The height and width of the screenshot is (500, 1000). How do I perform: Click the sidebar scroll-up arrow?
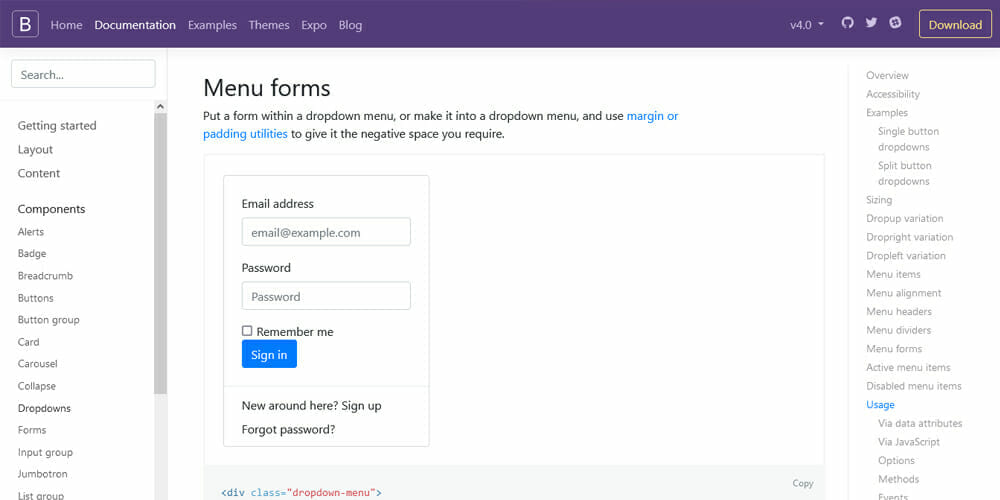tap(160, 106)
